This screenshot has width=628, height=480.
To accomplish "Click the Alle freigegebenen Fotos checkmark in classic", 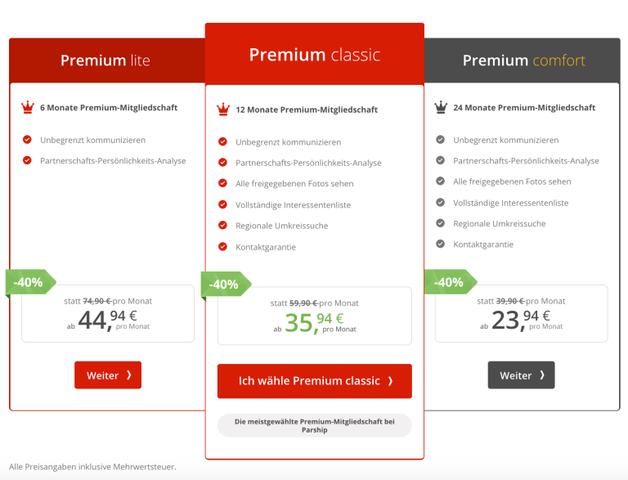I will [x=223, y=183].
